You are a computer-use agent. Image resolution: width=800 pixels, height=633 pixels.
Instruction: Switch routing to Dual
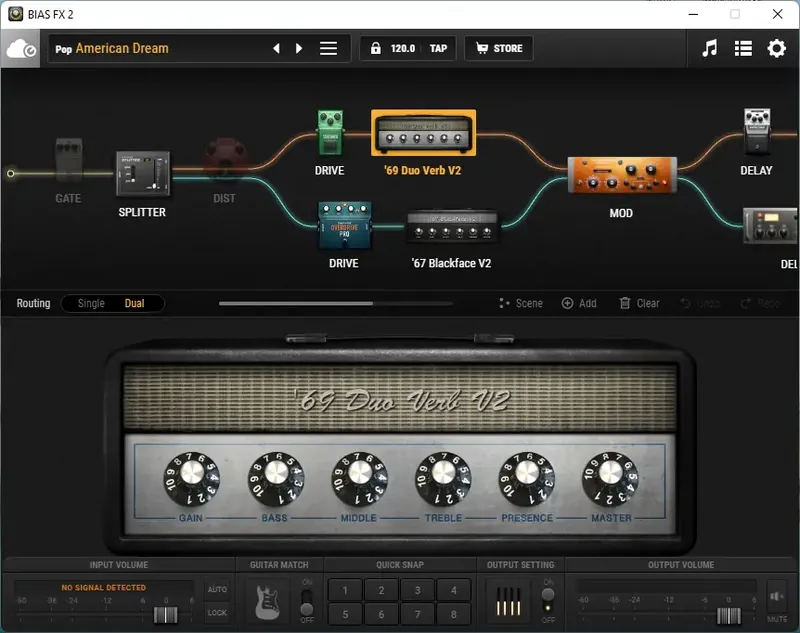pos(135,303)
